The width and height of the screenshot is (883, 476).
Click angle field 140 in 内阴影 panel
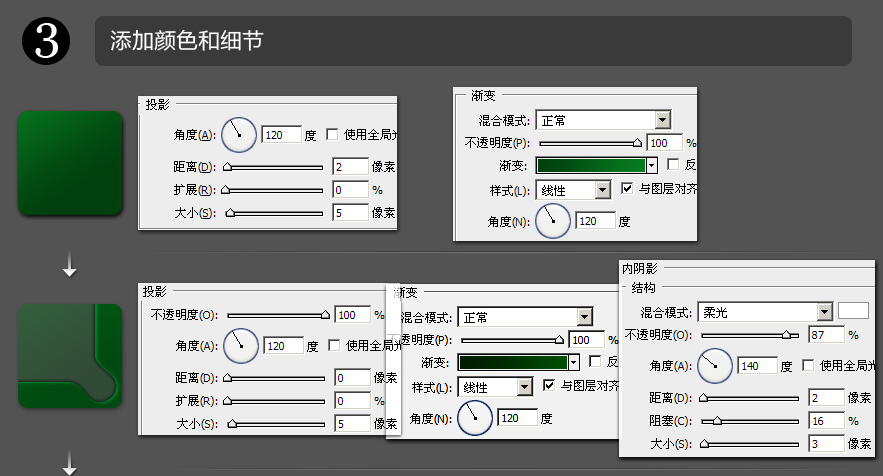pos(757,366)
